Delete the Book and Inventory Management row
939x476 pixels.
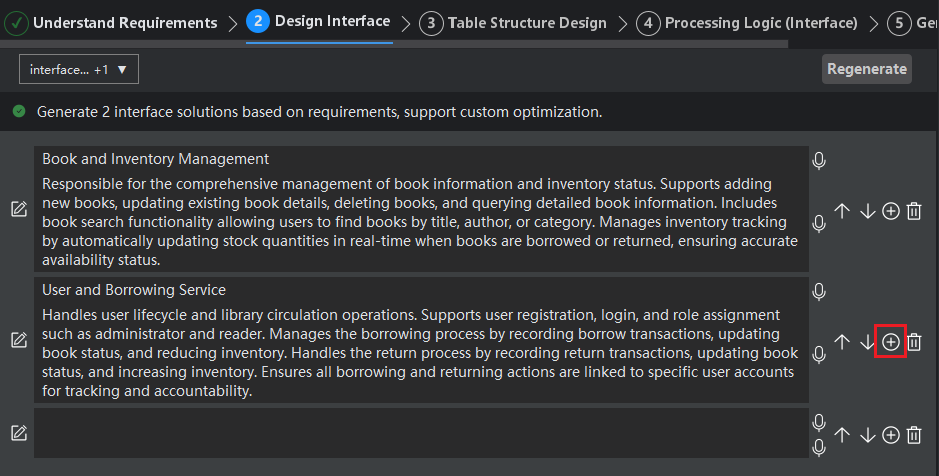click(914, 211)
